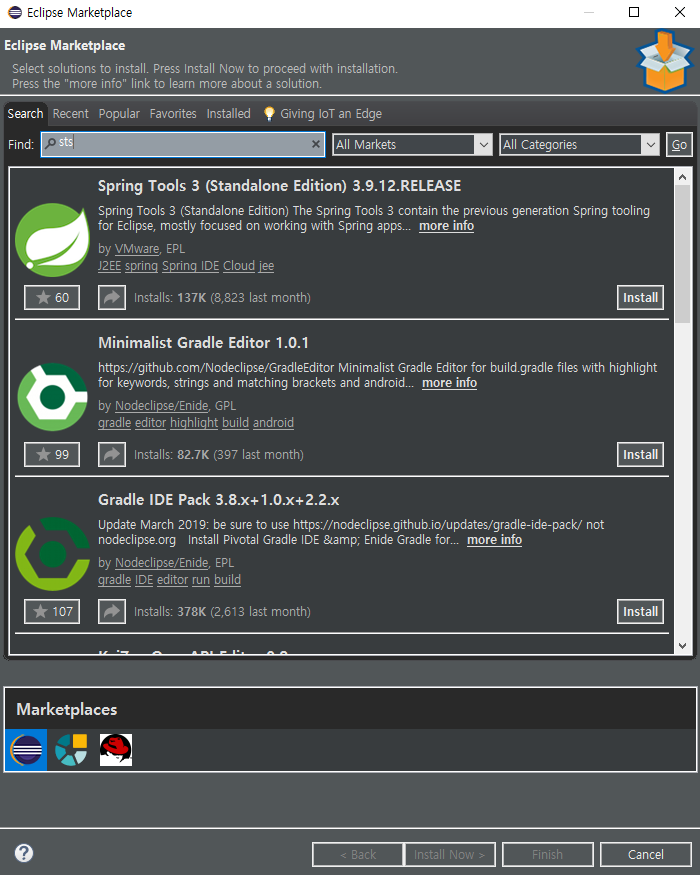Click the Spring Tools 3 leaf logo
The height and width of the screenshot is (875, 700).
(x=52, y=240)
